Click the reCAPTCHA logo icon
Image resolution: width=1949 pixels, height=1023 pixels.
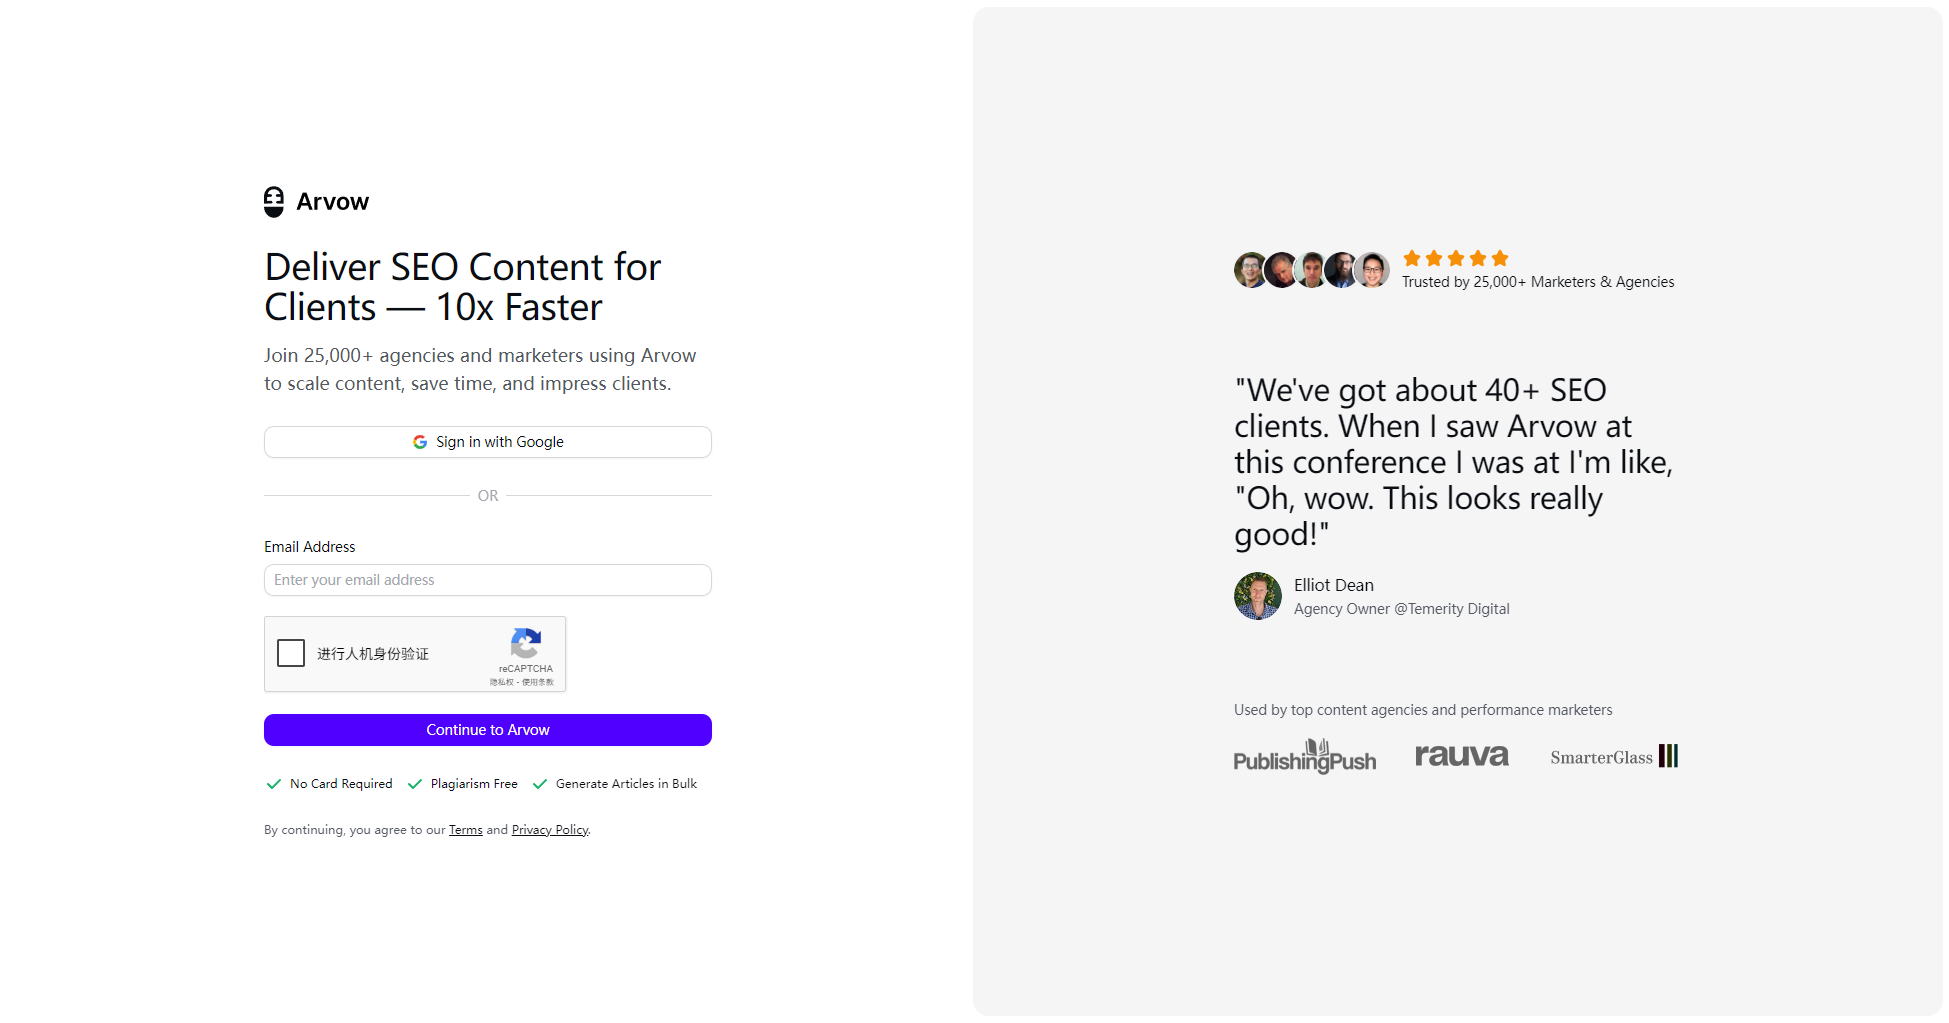(x=525, y=643)
